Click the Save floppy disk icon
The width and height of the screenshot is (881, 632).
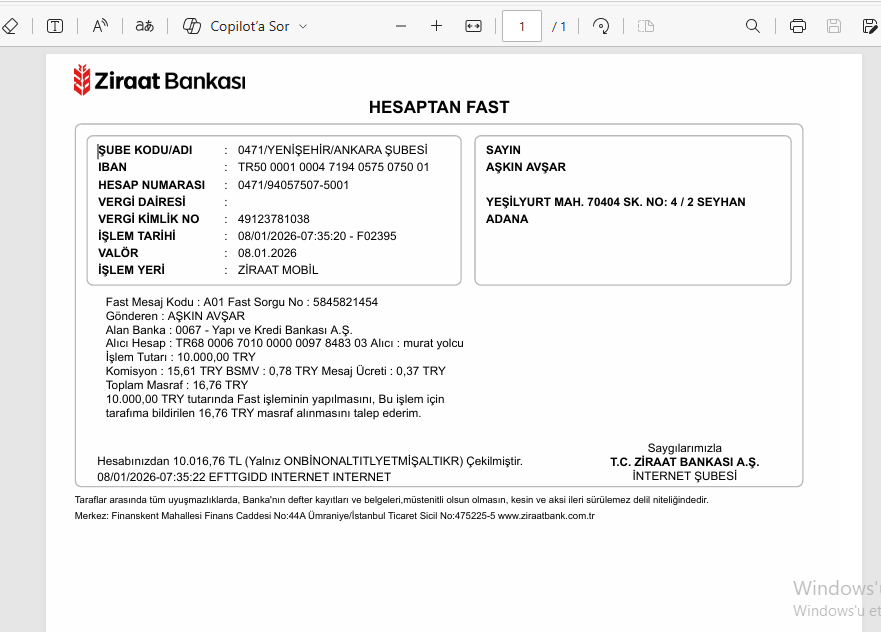834,26
